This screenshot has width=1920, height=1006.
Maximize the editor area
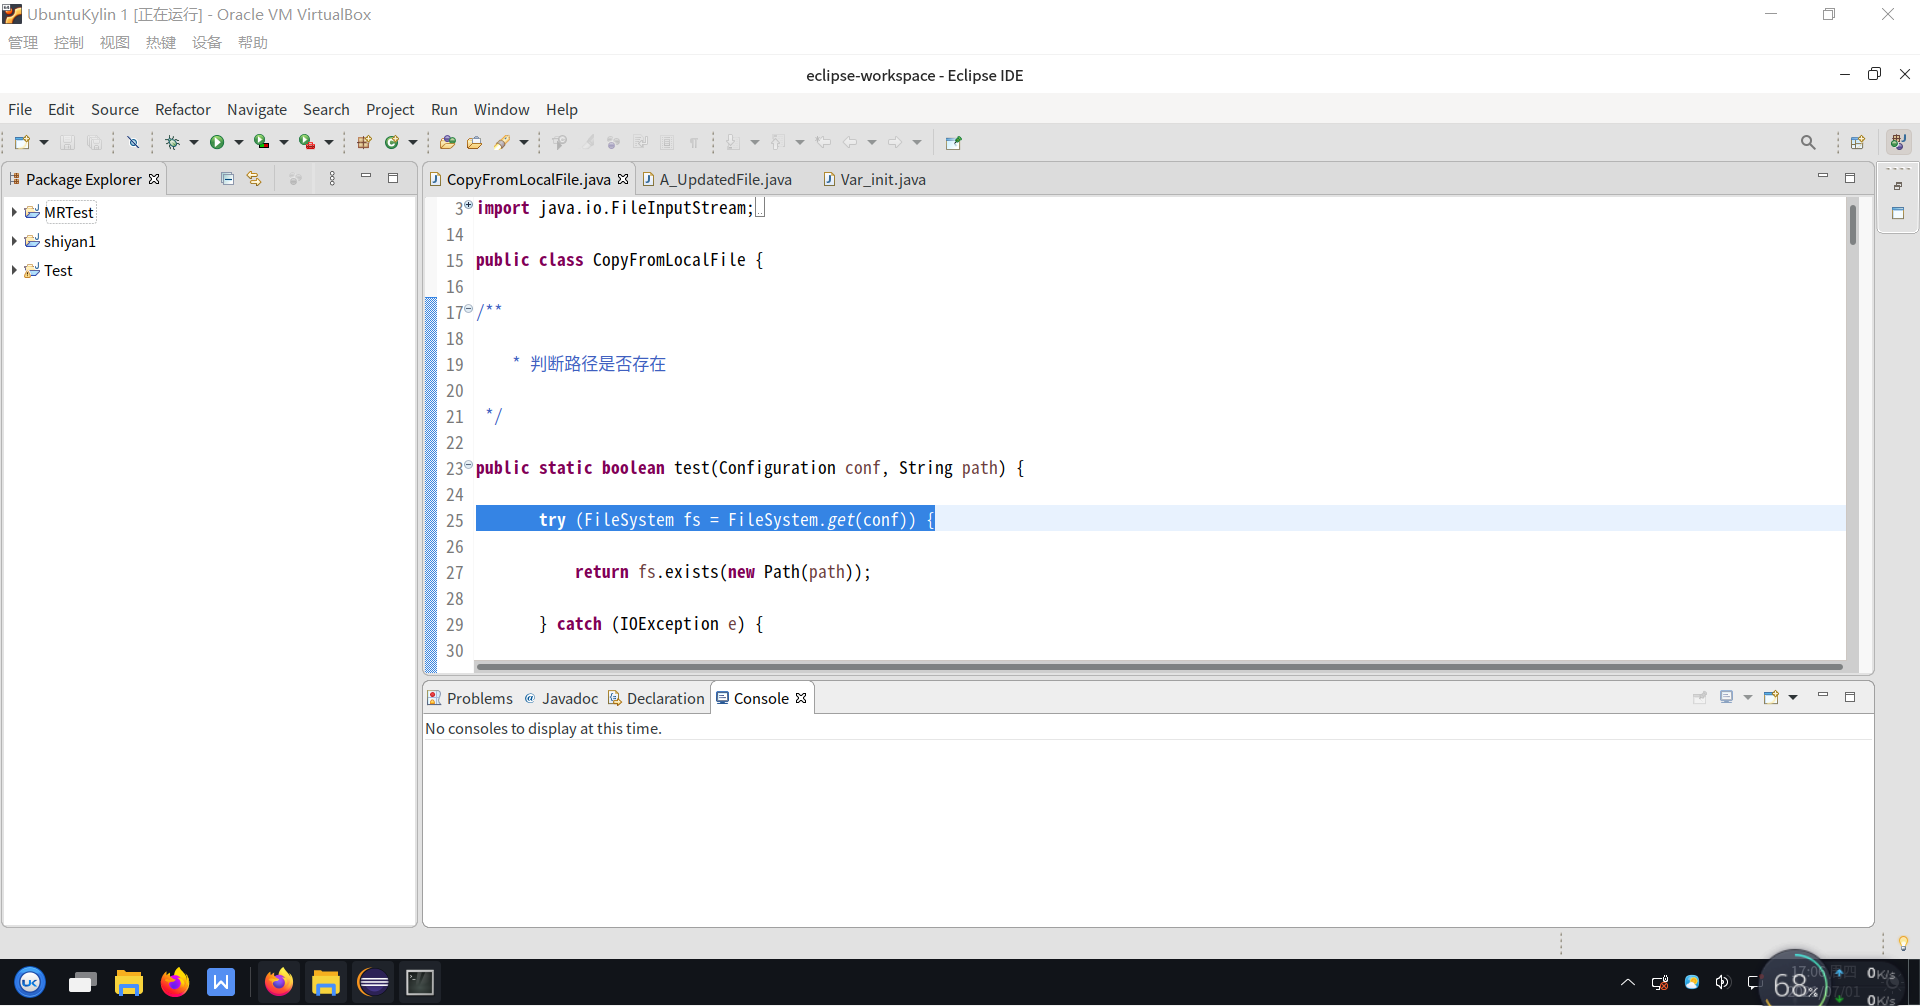tap(1850, 178)
